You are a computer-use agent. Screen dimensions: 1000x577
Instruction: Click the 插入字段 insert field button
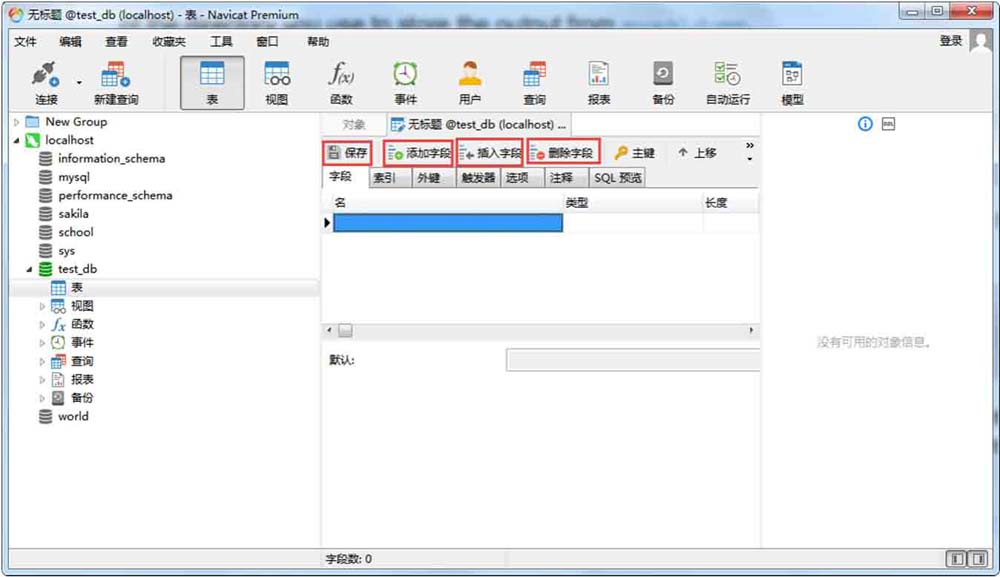coord(490,153)
